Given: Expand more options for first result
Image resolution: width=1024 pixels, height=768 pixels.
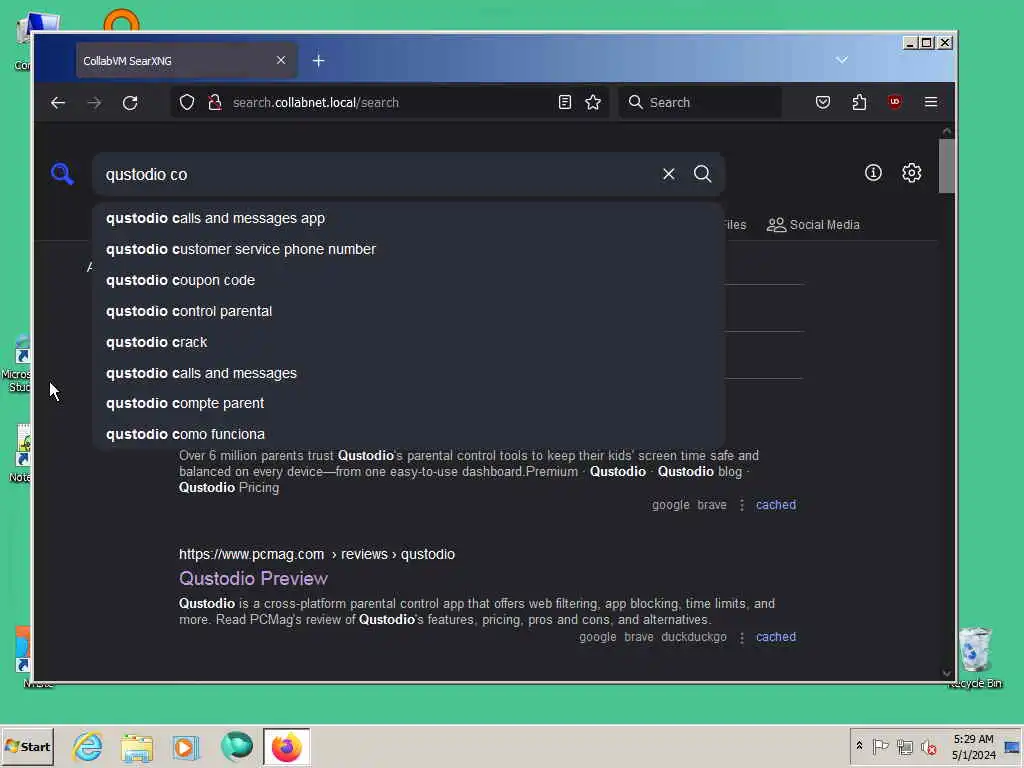Looking at the screenshot, I should (741, 505).
